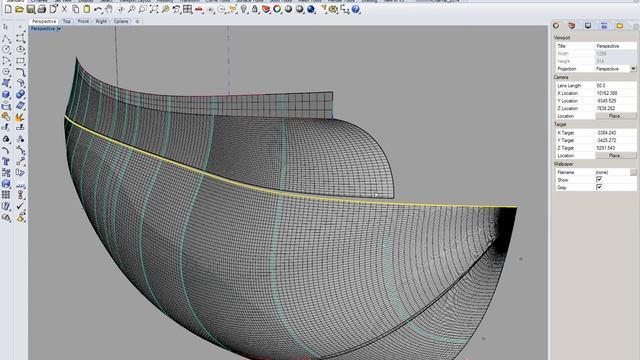
Task: Select the grid Array tool in left toolbar
Action: tap(6, 195)
